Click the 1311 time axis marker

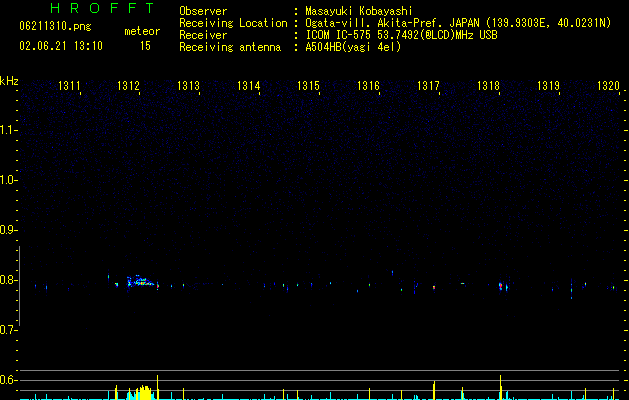69,85
